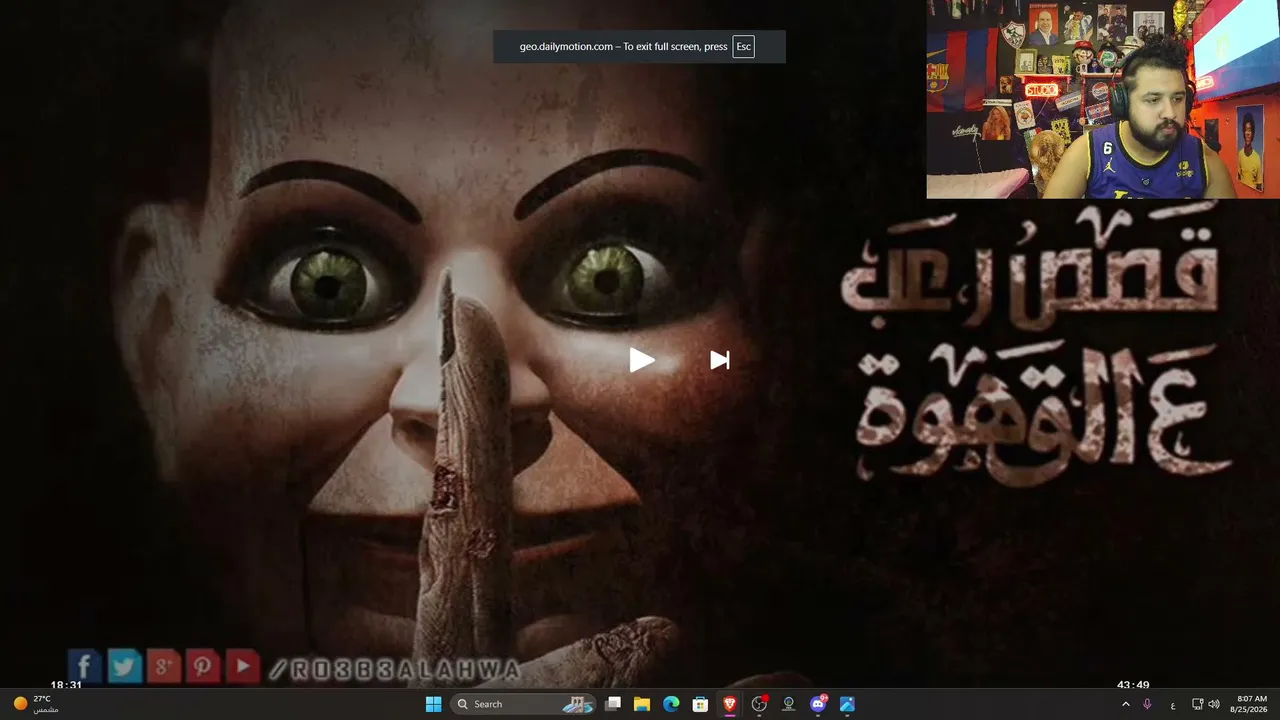Viewport: 1280px width, 720px height.
Task: Open the Windows Start menu
Action: (x=433, y=704)
